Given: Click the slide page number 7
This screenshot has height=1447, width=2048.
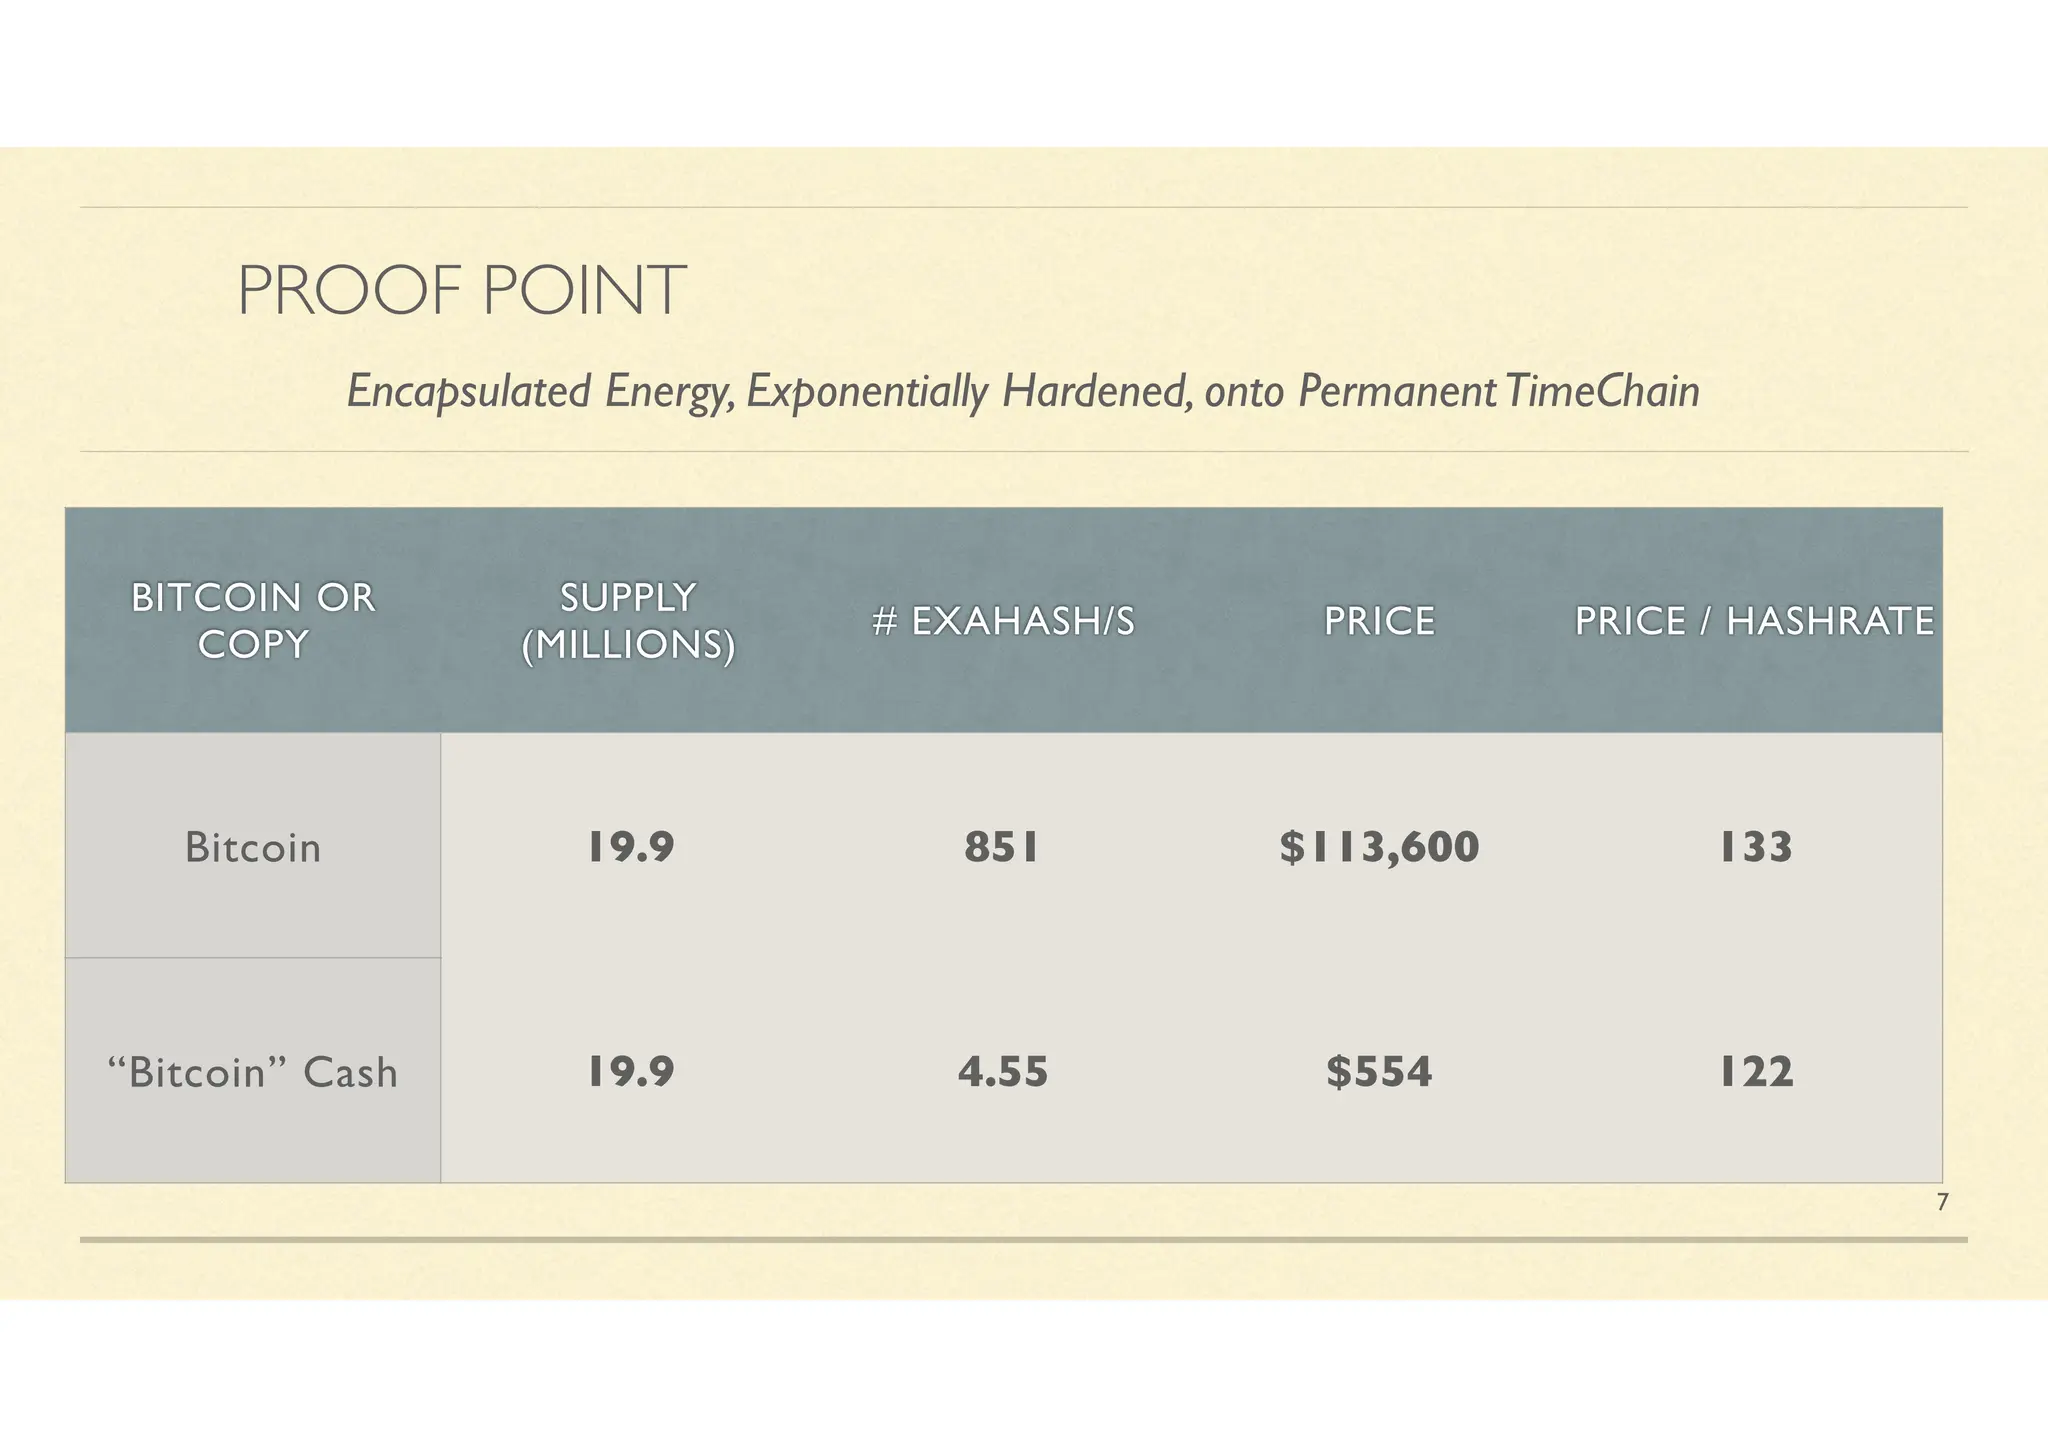Looking at the screenshot, I should (1942, 1203).
